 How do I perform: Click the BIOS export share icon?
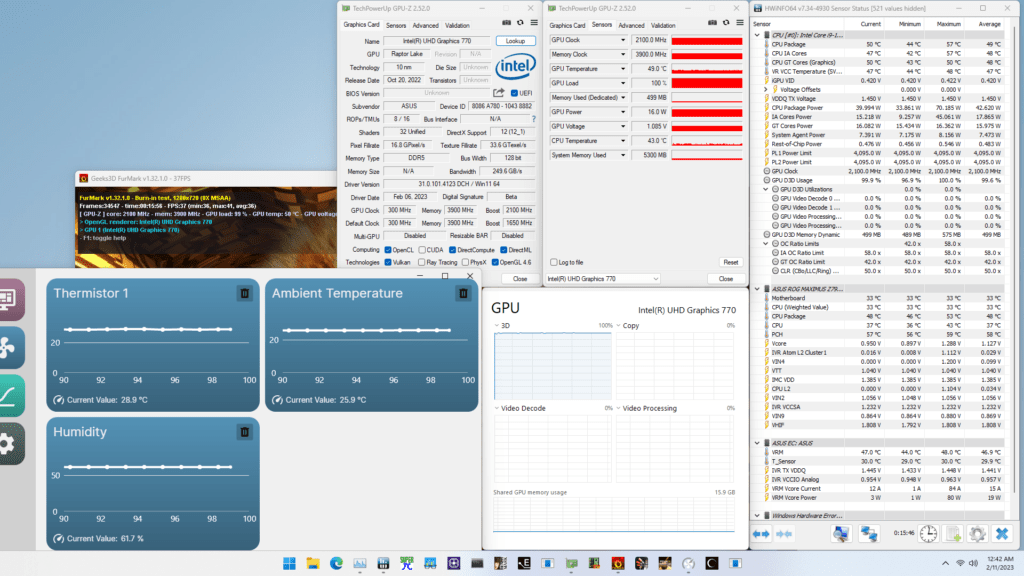(x=499, y=93)
